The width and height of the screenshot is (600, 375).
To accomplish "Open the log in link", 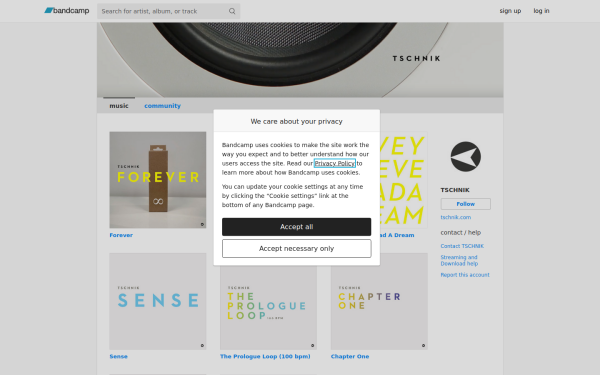I will tap(541, 11).
